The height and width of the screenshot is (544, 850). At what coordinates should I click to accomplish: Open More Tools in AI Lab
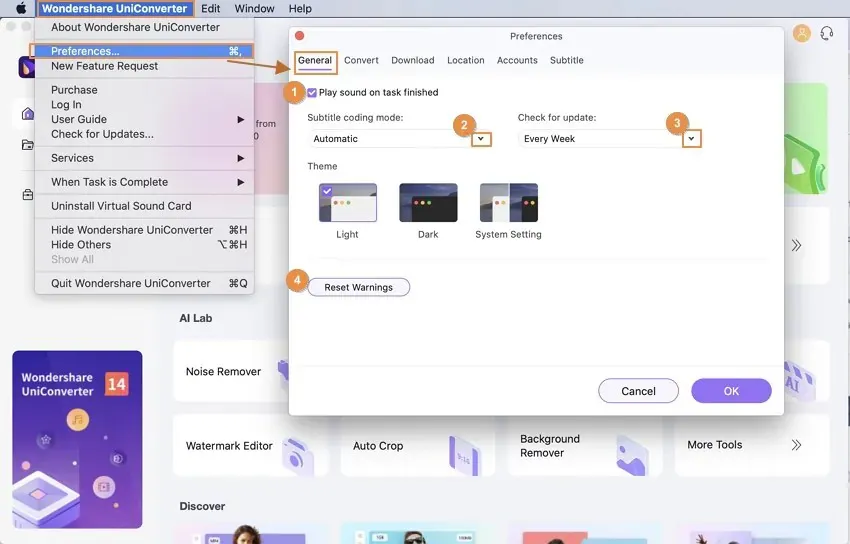[752, 445]
